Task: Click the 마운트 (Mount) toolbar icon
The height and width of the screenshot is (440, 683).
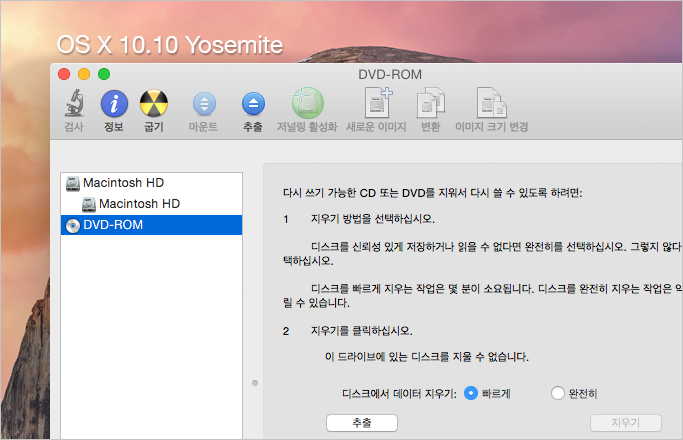Action: pyautogui.click(x=204, y=104)
